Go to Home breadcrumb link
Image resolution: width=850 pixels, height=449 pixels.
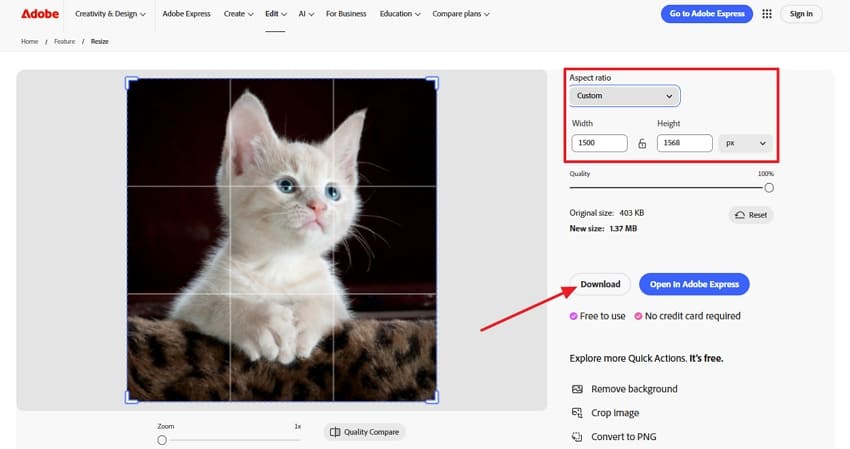29,41
